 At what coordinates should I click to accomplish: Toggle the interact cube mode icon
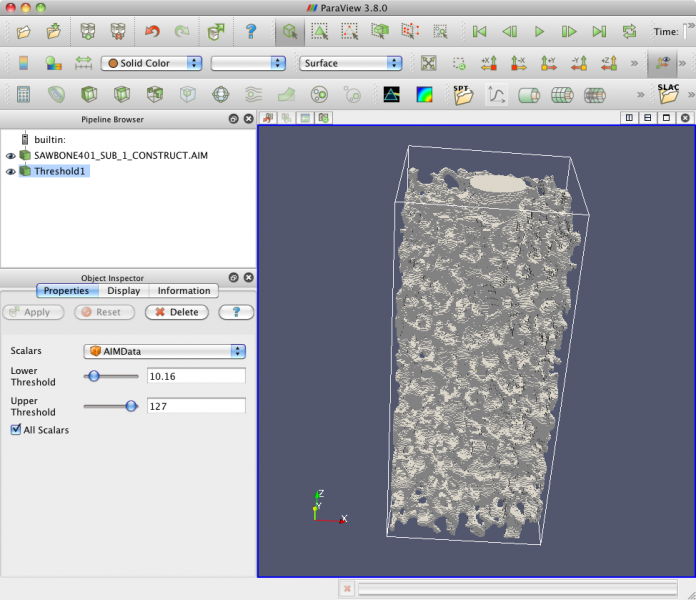290,32
